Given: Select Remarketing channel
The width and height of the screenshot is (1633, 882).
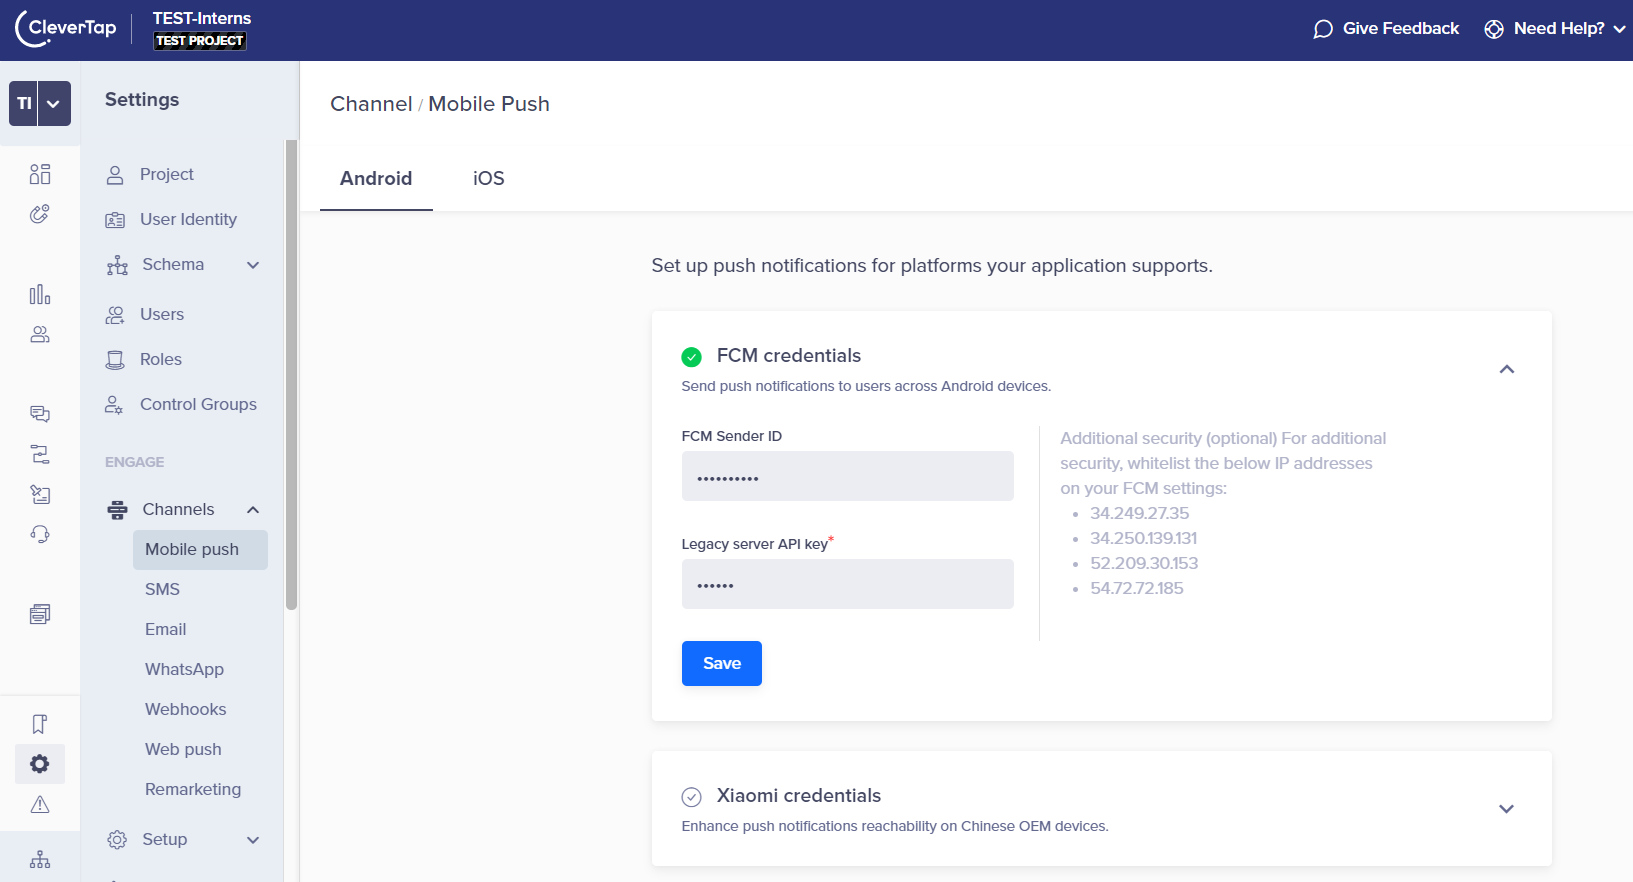Looking at the screenshot, I should (193, 789).
